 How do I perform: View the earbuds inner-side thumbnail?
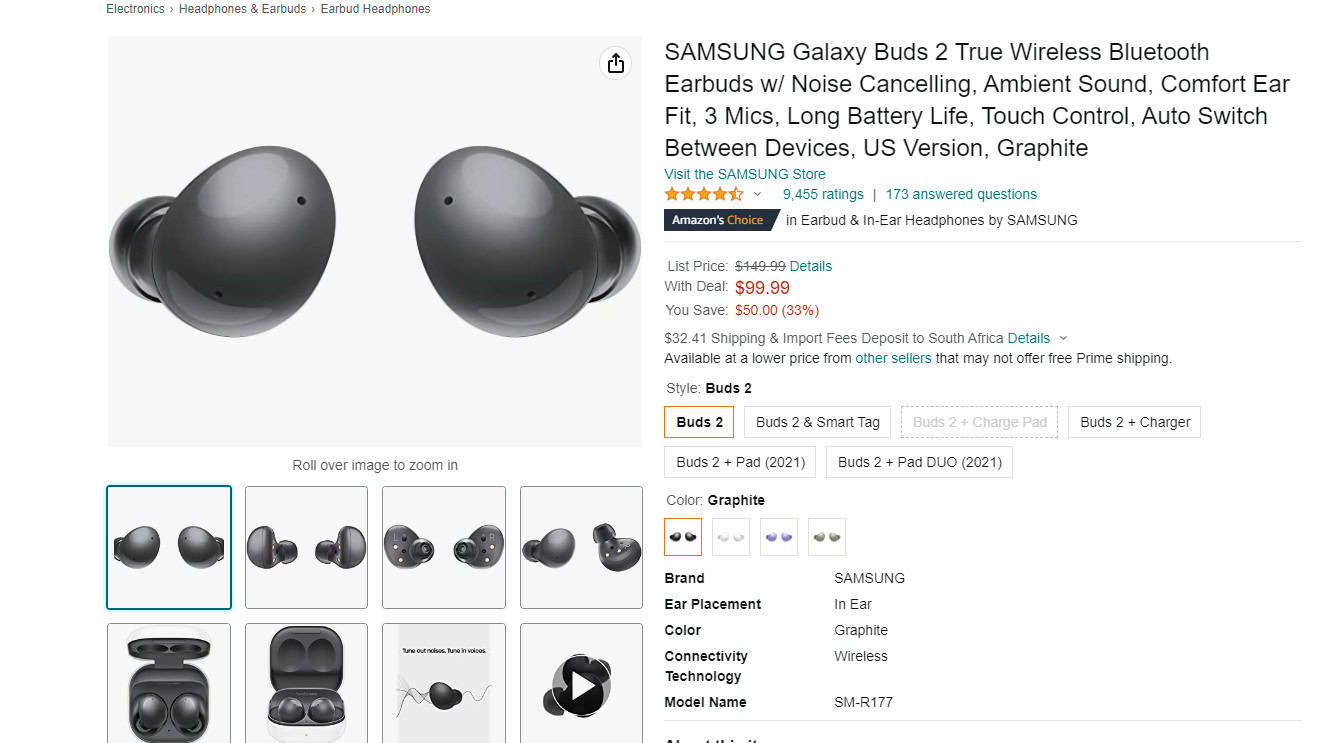click(444, 547)
